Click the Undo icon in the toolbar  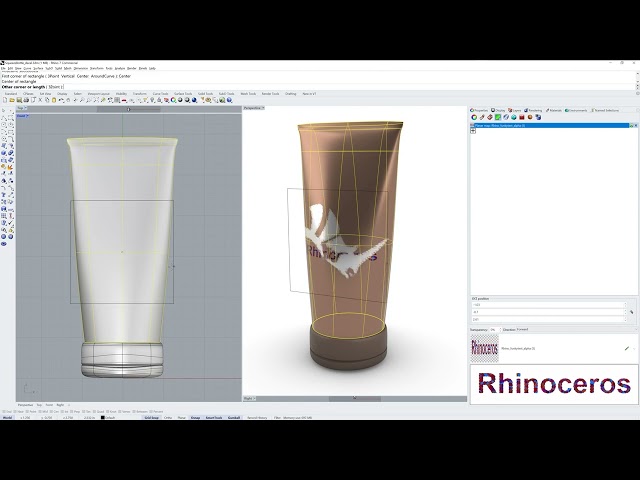tap(61, 100)
